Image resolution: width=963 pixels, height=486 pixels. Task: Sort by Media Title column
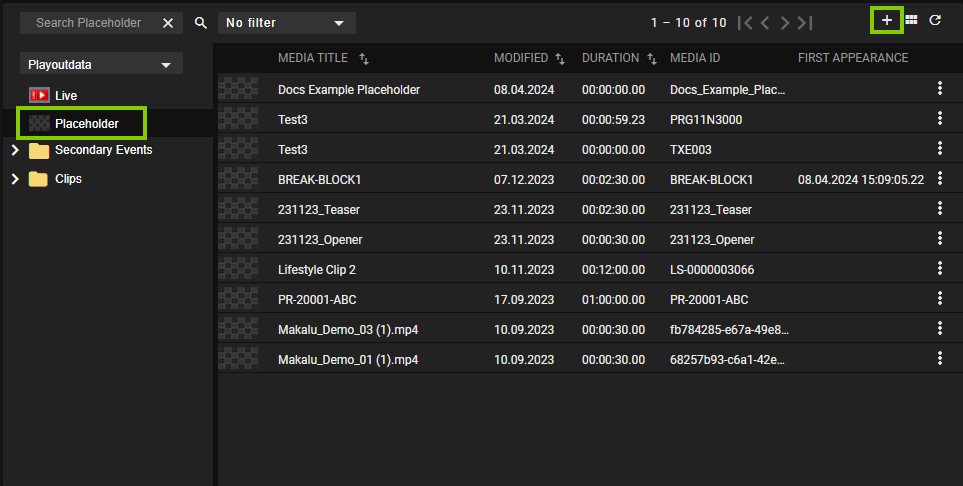click(364, 59)
